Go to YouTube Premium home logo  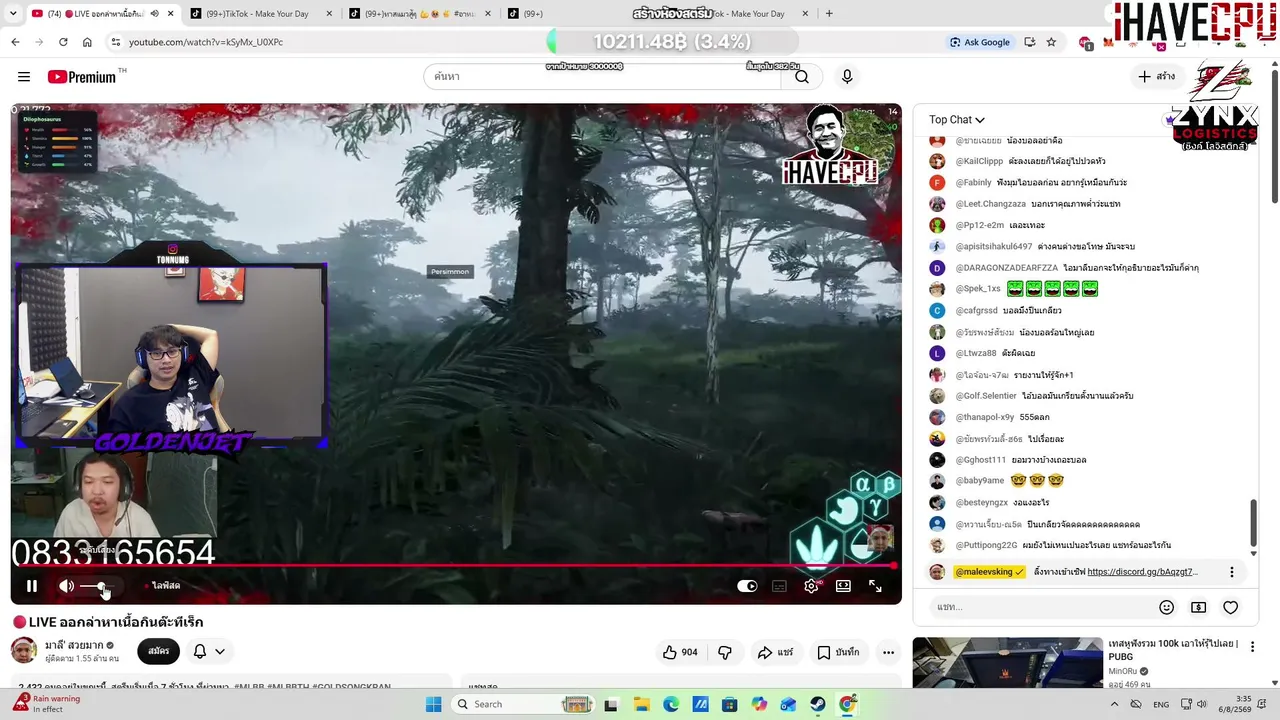(x=82, y=77)
